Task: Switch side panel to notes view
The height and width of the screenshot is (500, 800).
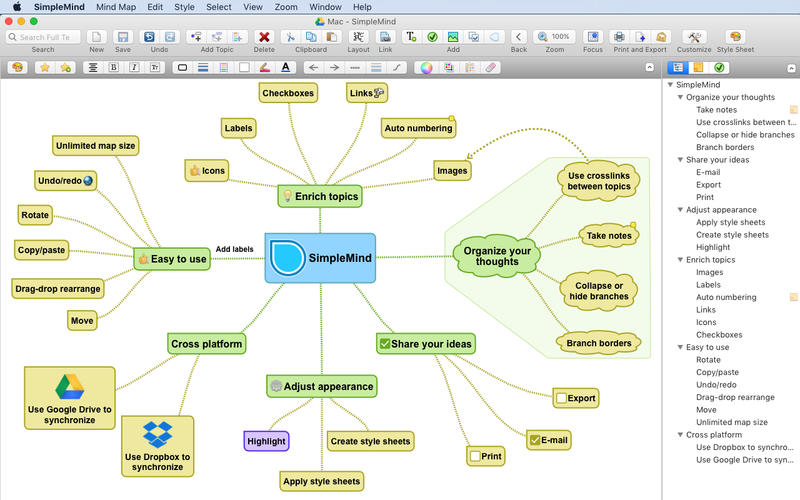Action: point(698,67)
